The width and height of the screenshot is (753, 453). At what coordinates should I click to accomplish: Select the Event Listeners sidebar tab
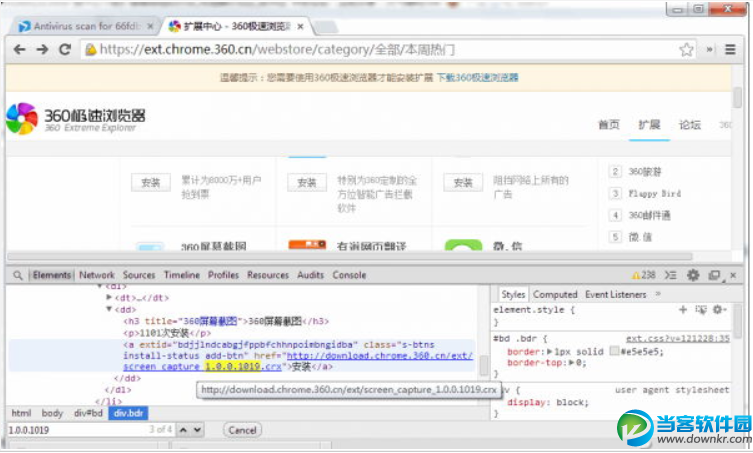616,294
